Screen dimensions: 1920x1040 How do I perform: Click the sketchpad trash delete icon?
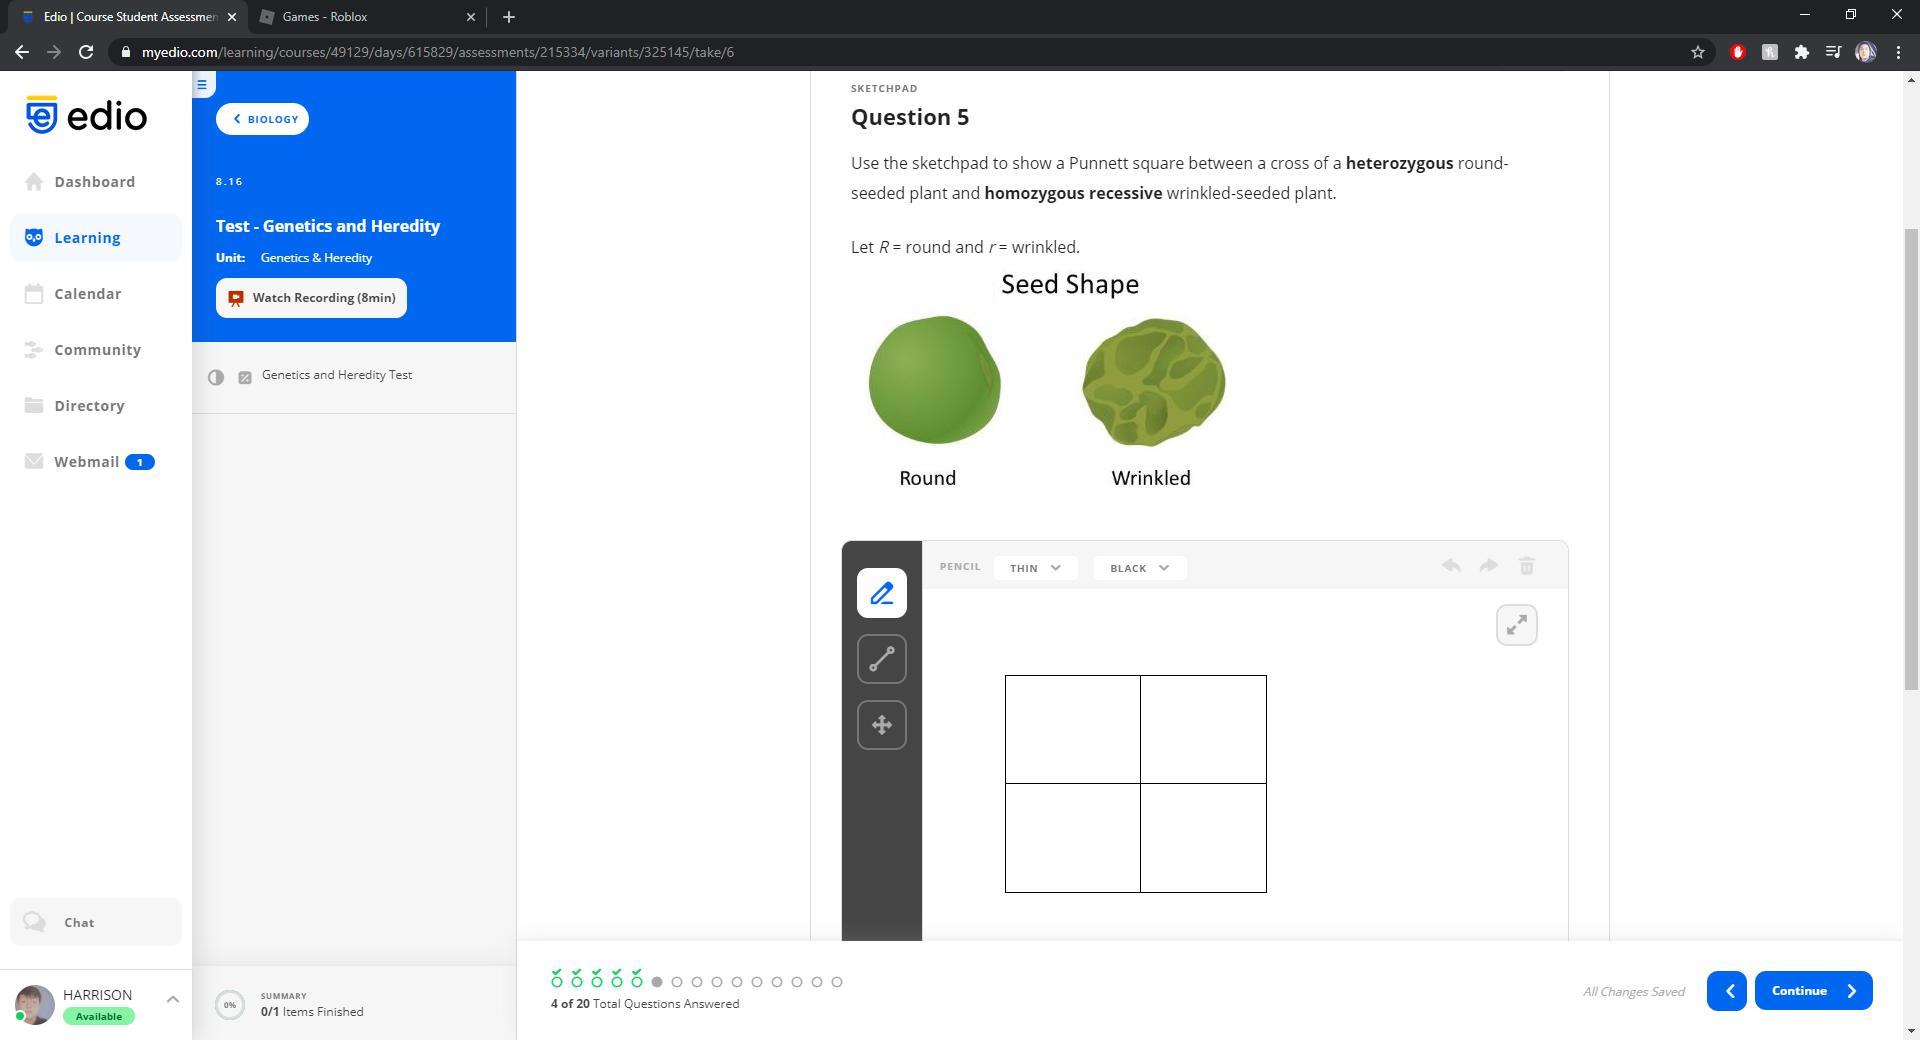click(x=1526, y=567)
